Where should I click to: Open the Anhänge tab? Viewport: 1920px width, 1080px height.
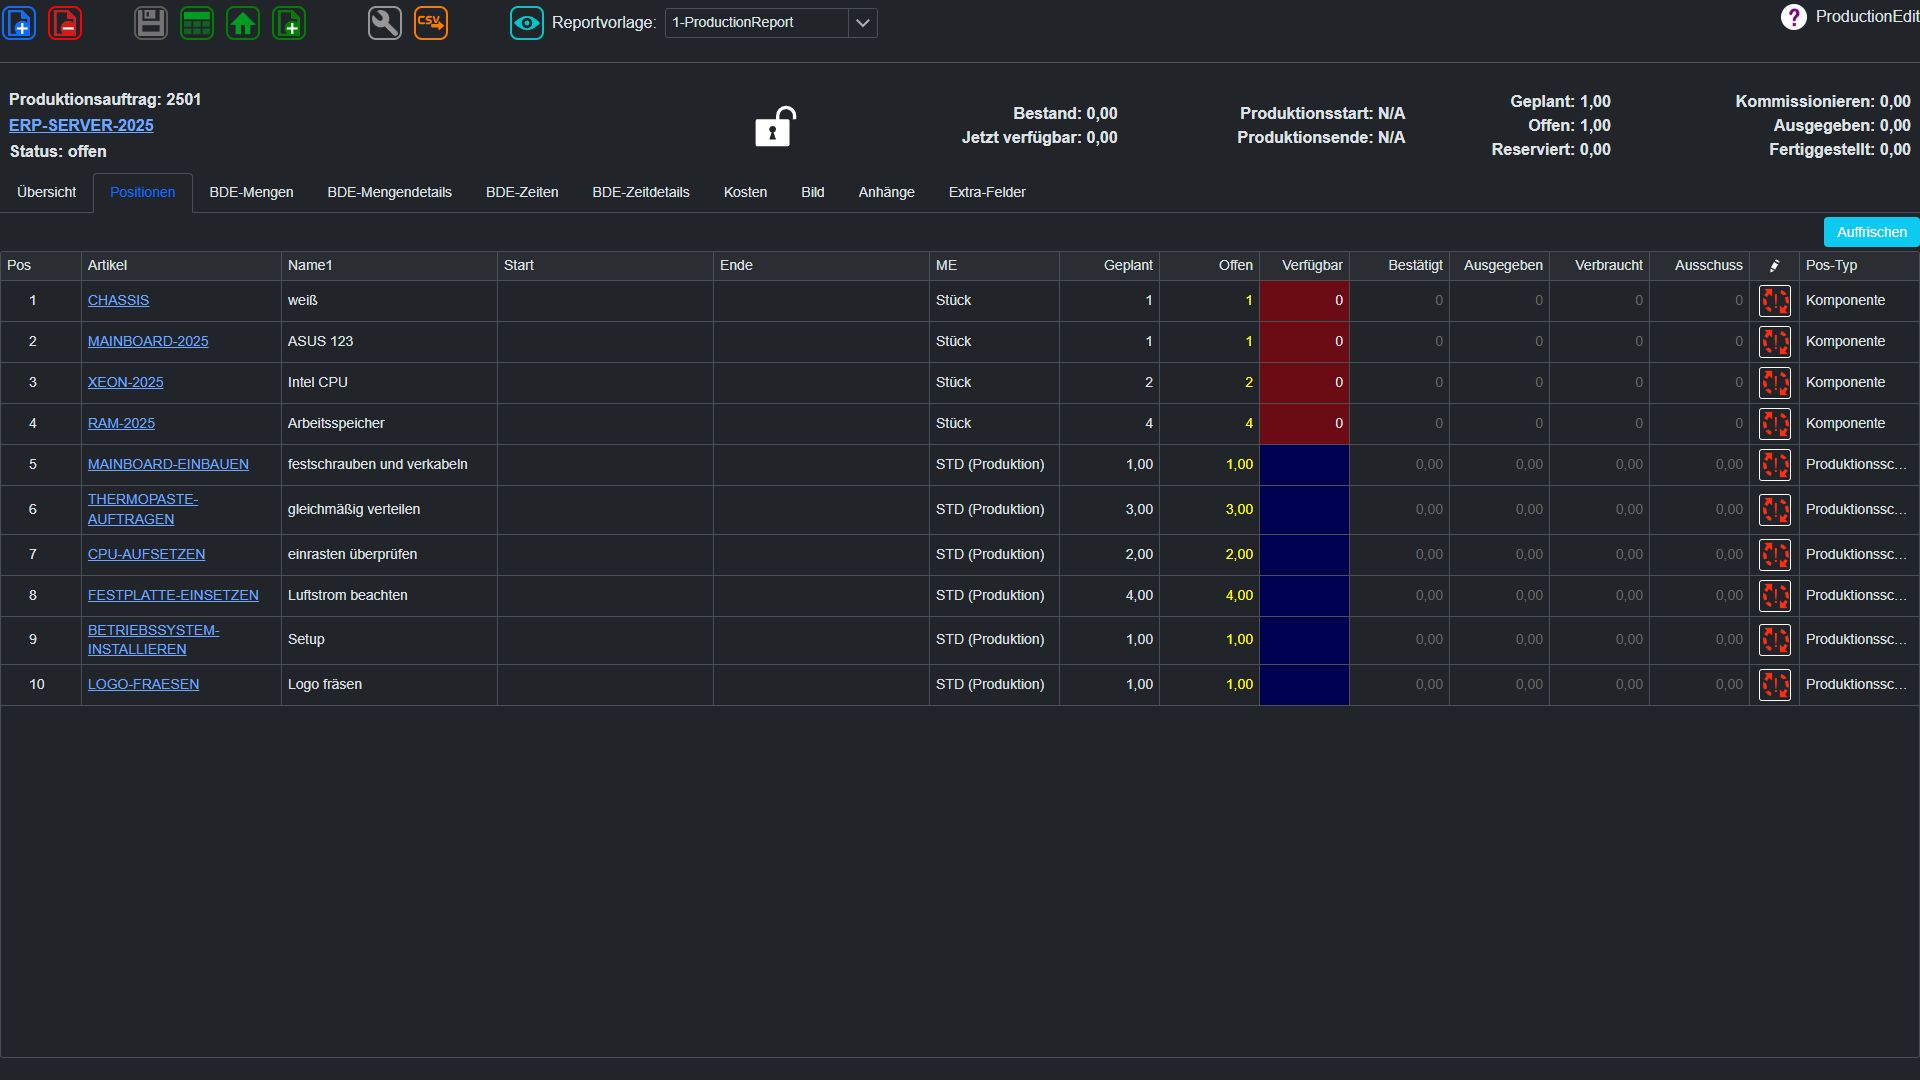click(886, 192)
